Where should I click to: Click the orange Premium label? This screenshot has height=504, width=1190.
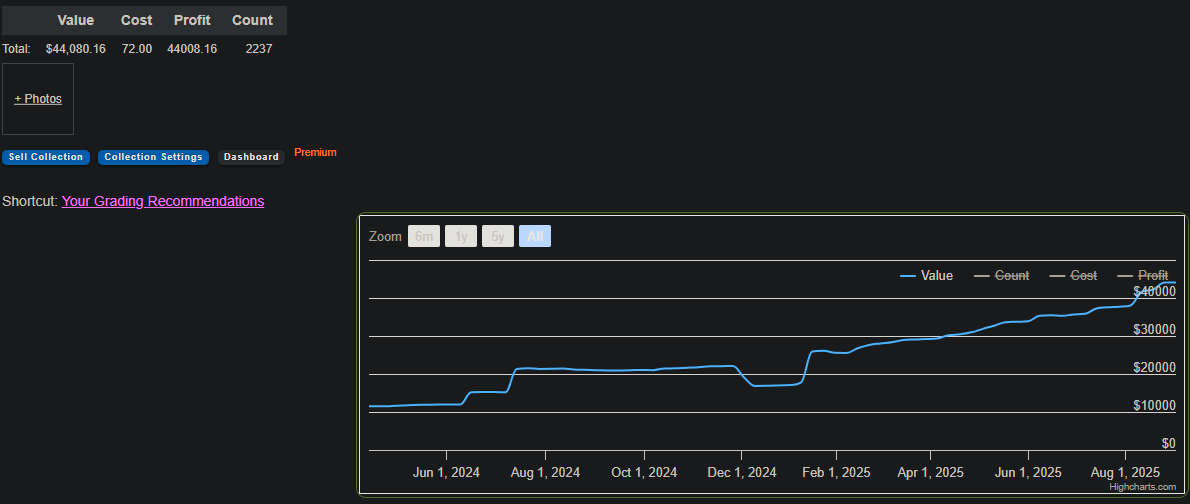[315, 153]
